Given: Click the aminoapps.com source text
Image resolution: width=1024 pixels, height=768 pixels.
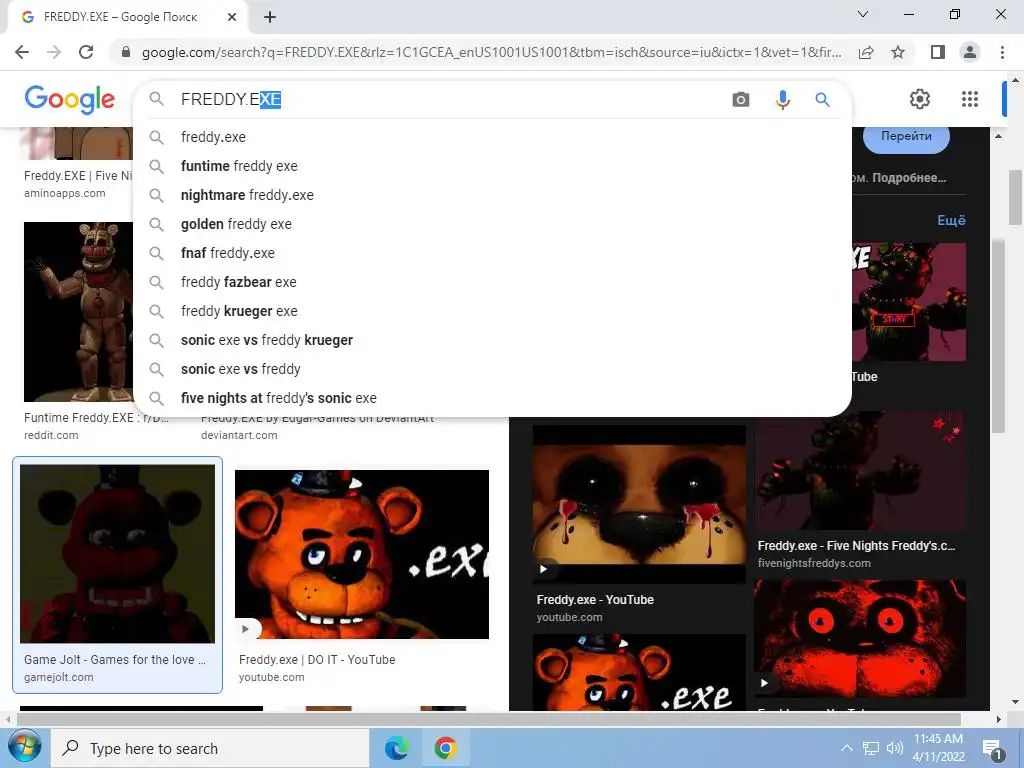Looking at the screenshot, I should coord(65,193).
